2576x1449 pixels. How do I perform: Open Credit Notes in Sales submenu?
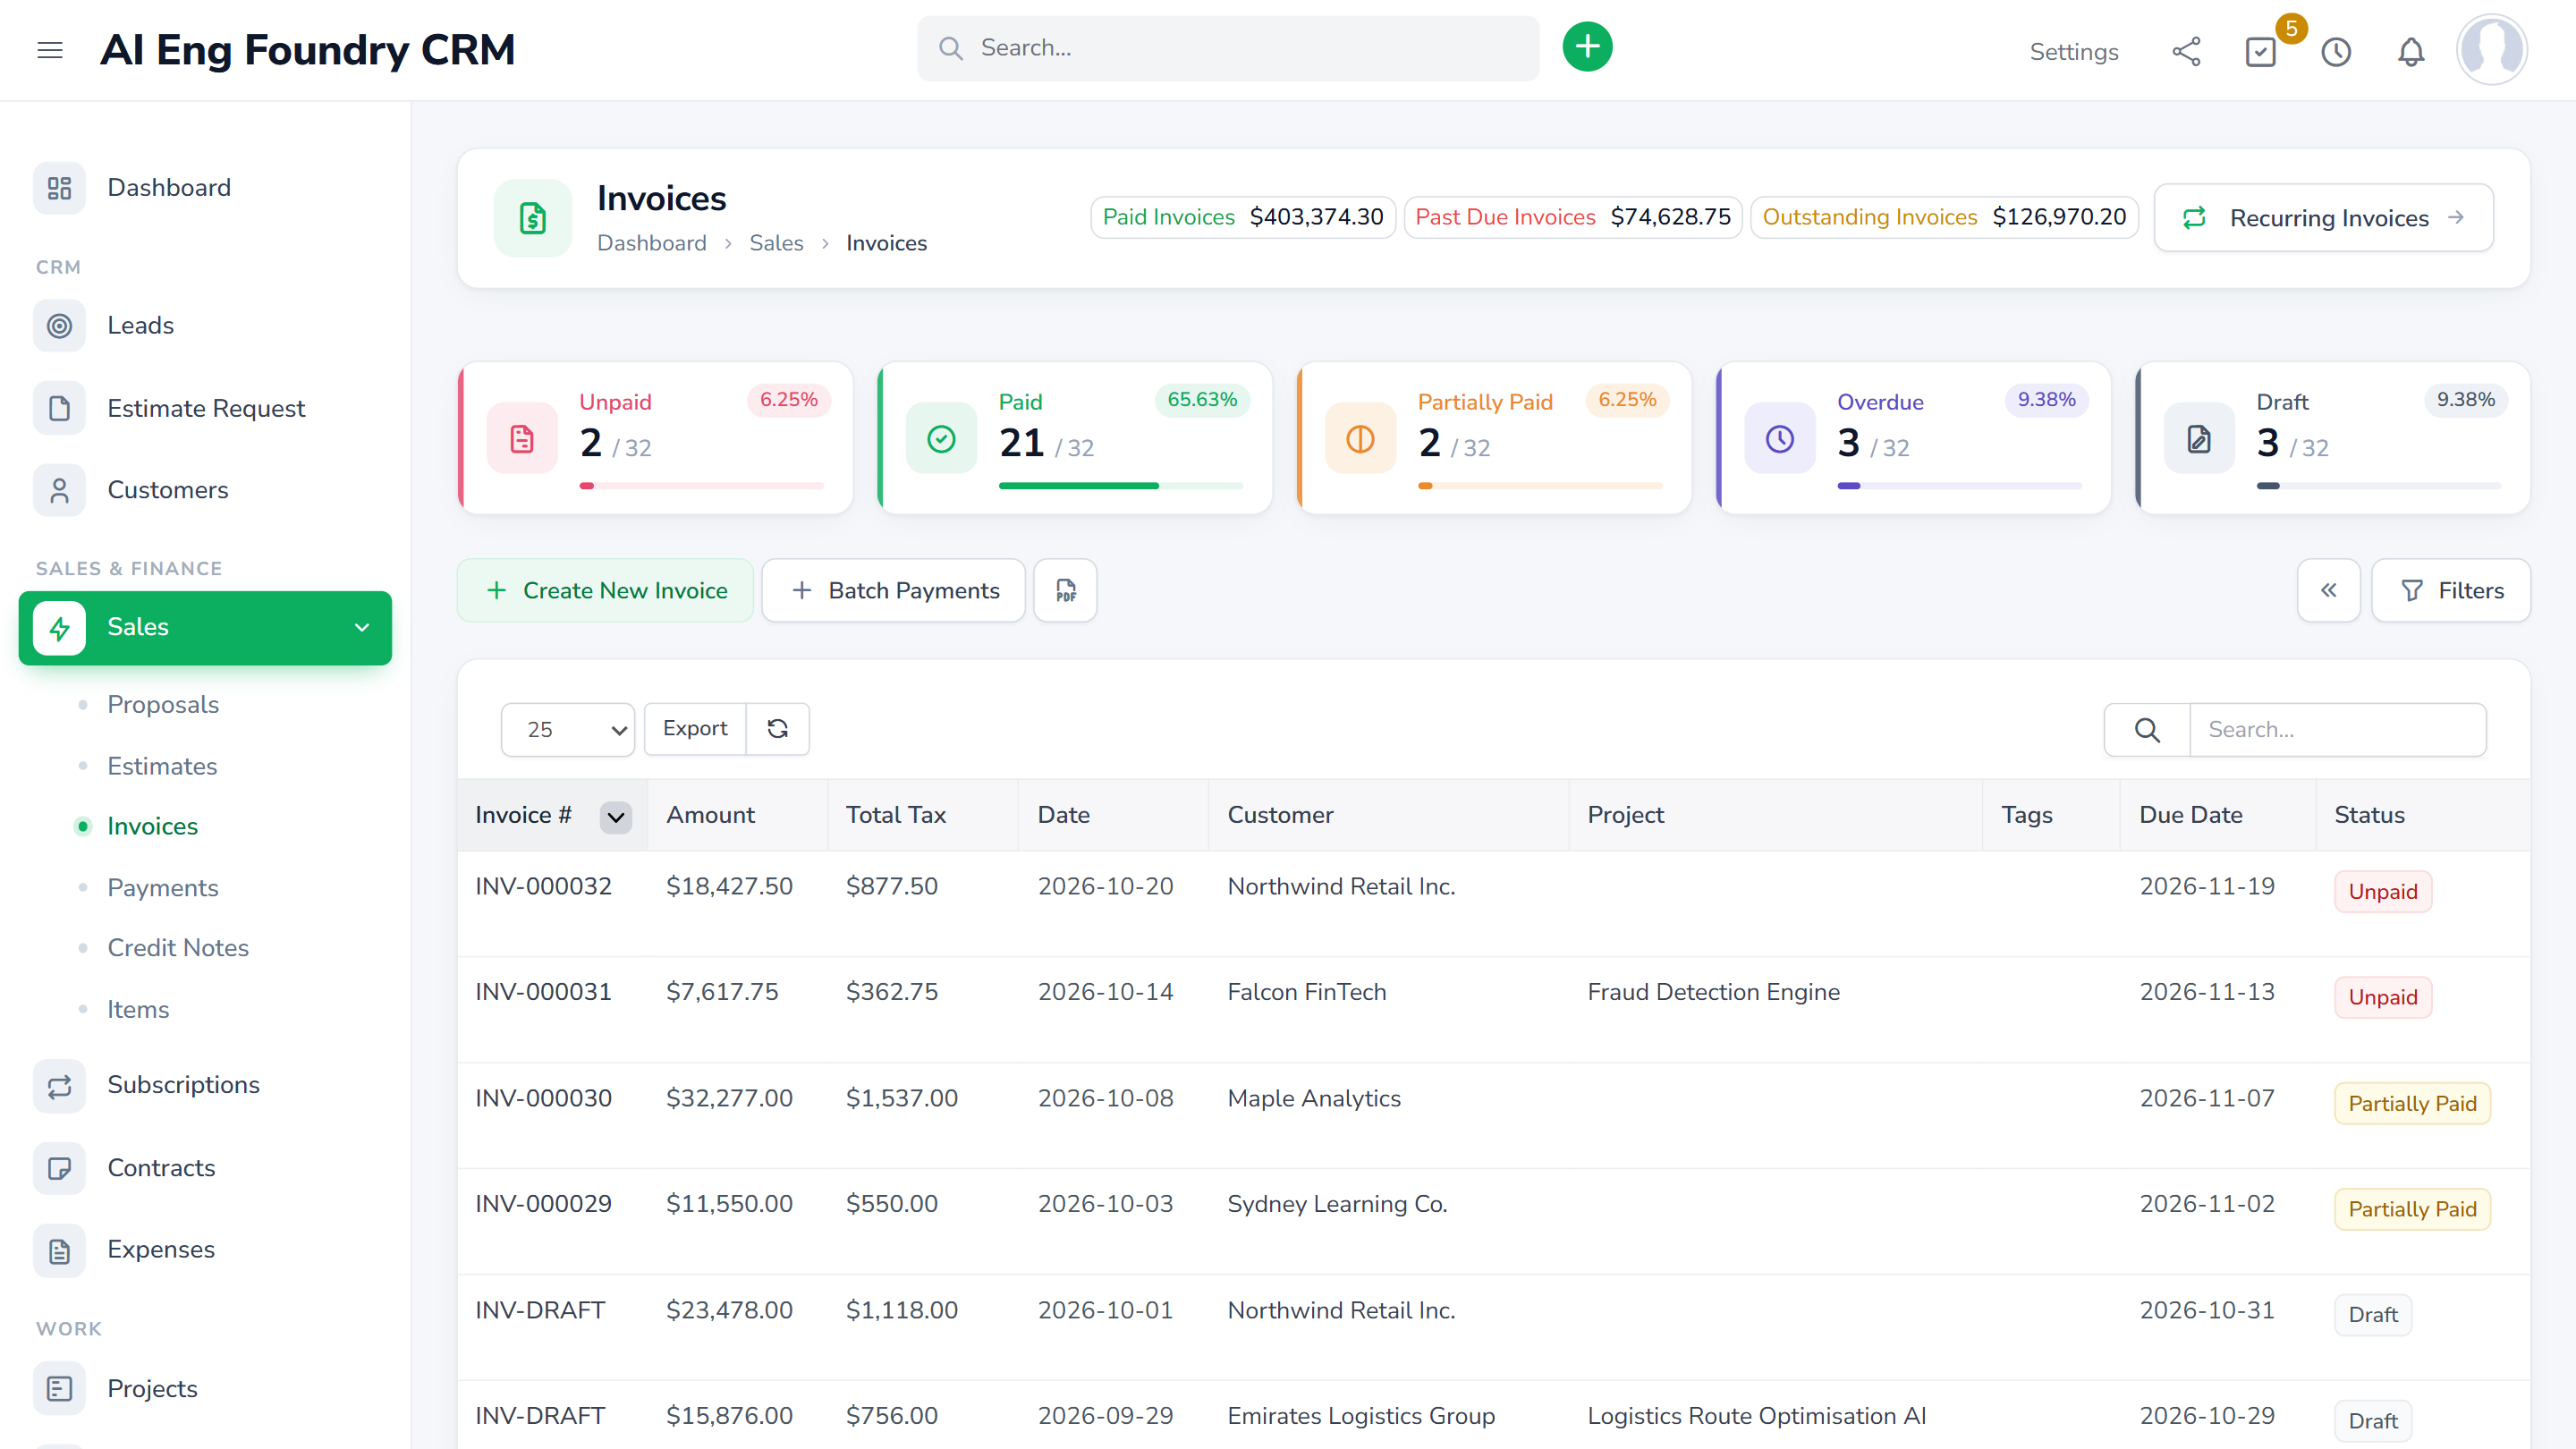178,948
